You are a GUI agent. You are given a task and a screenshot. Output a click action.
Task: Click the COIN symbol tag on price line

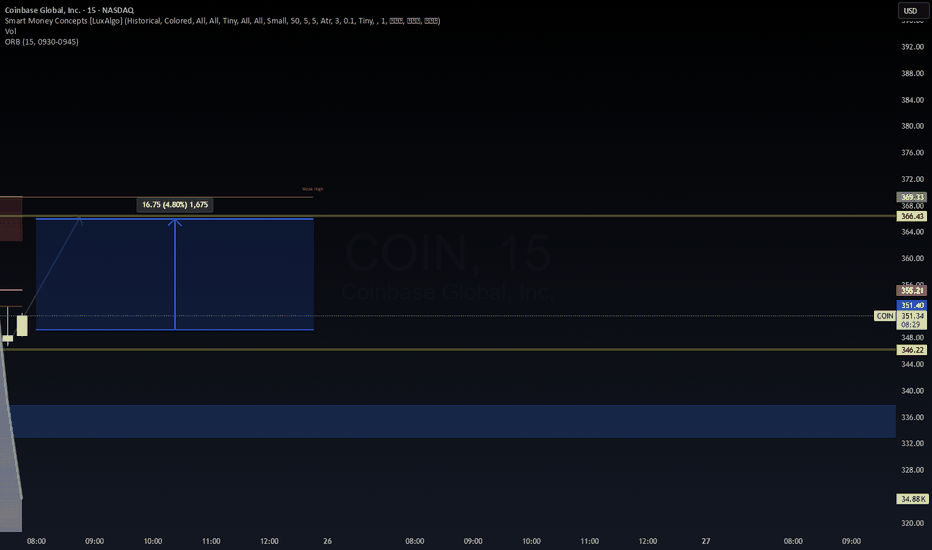(x=884, y=316)
